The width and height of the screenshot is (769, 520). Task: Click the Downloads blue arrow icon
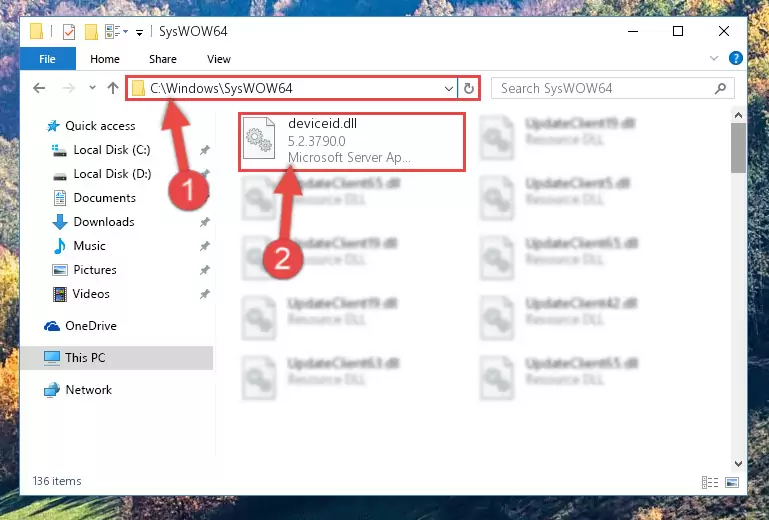(x=60, y=222)
